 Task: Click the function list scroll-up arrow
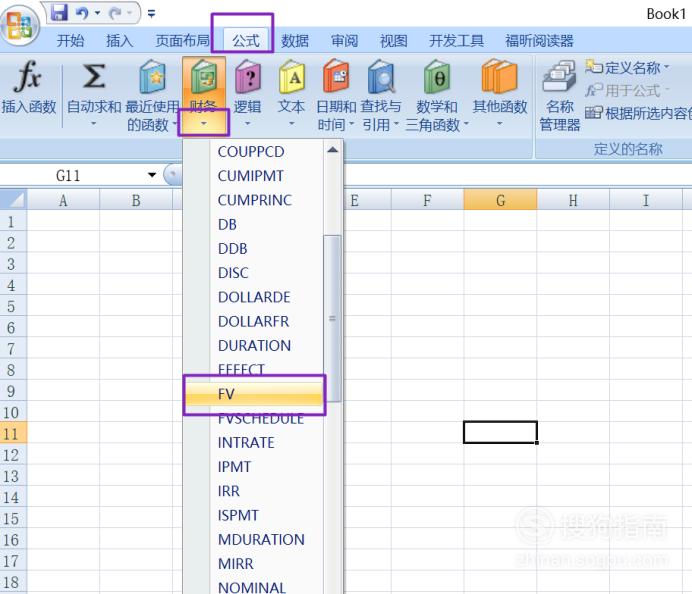pos(332,150)
